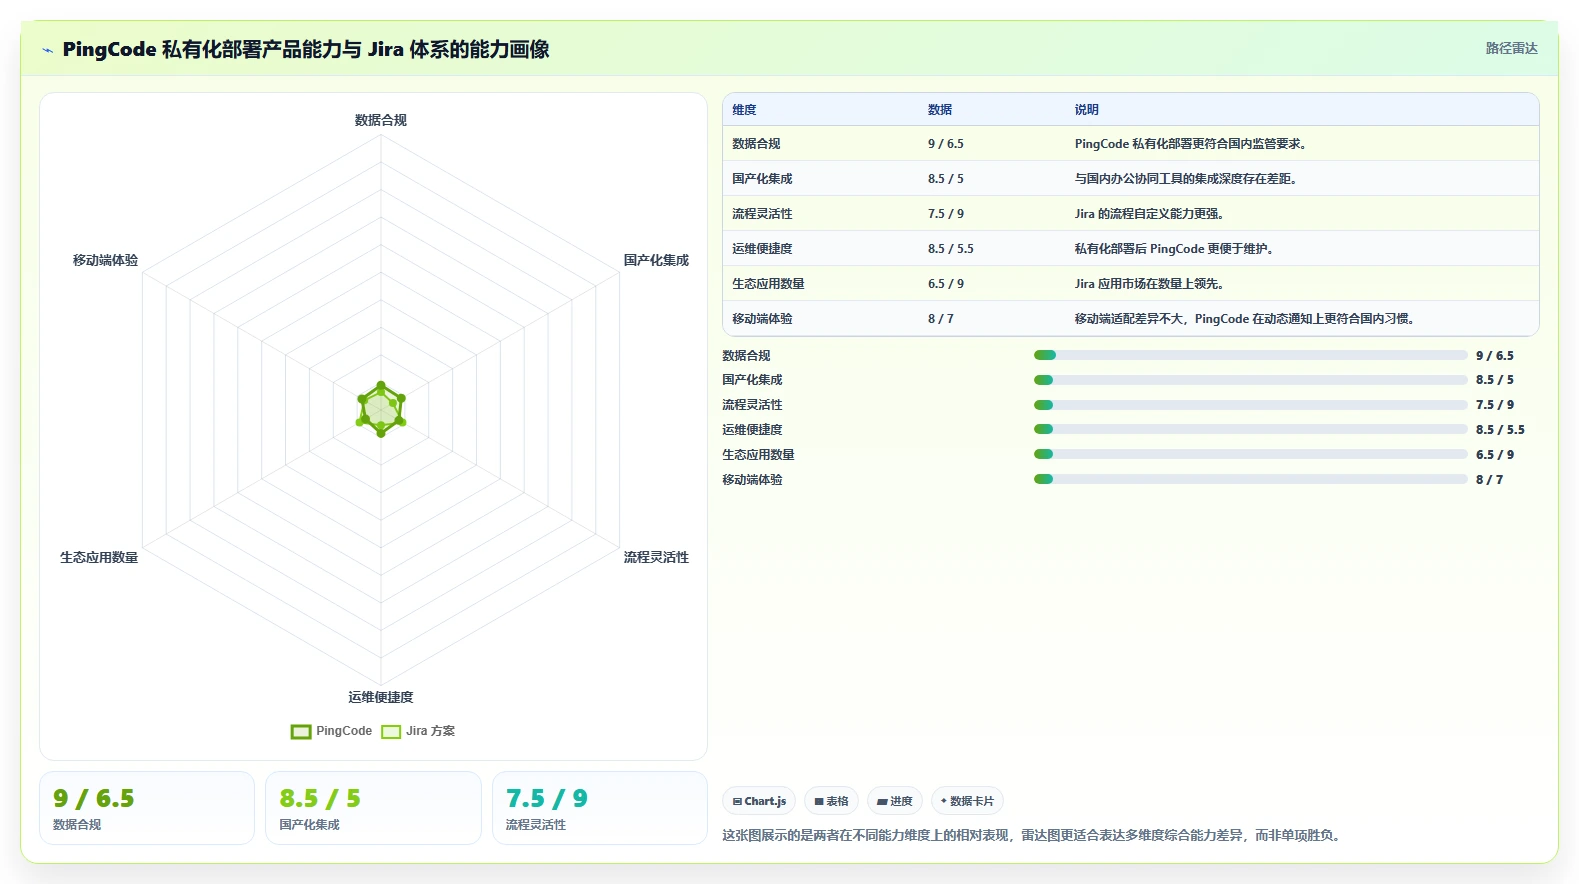Click the note 'PingCode 私有化部署更符合国内监管要求。'
This screenshot has height=884, width=1579.
tap(1192, 144)
